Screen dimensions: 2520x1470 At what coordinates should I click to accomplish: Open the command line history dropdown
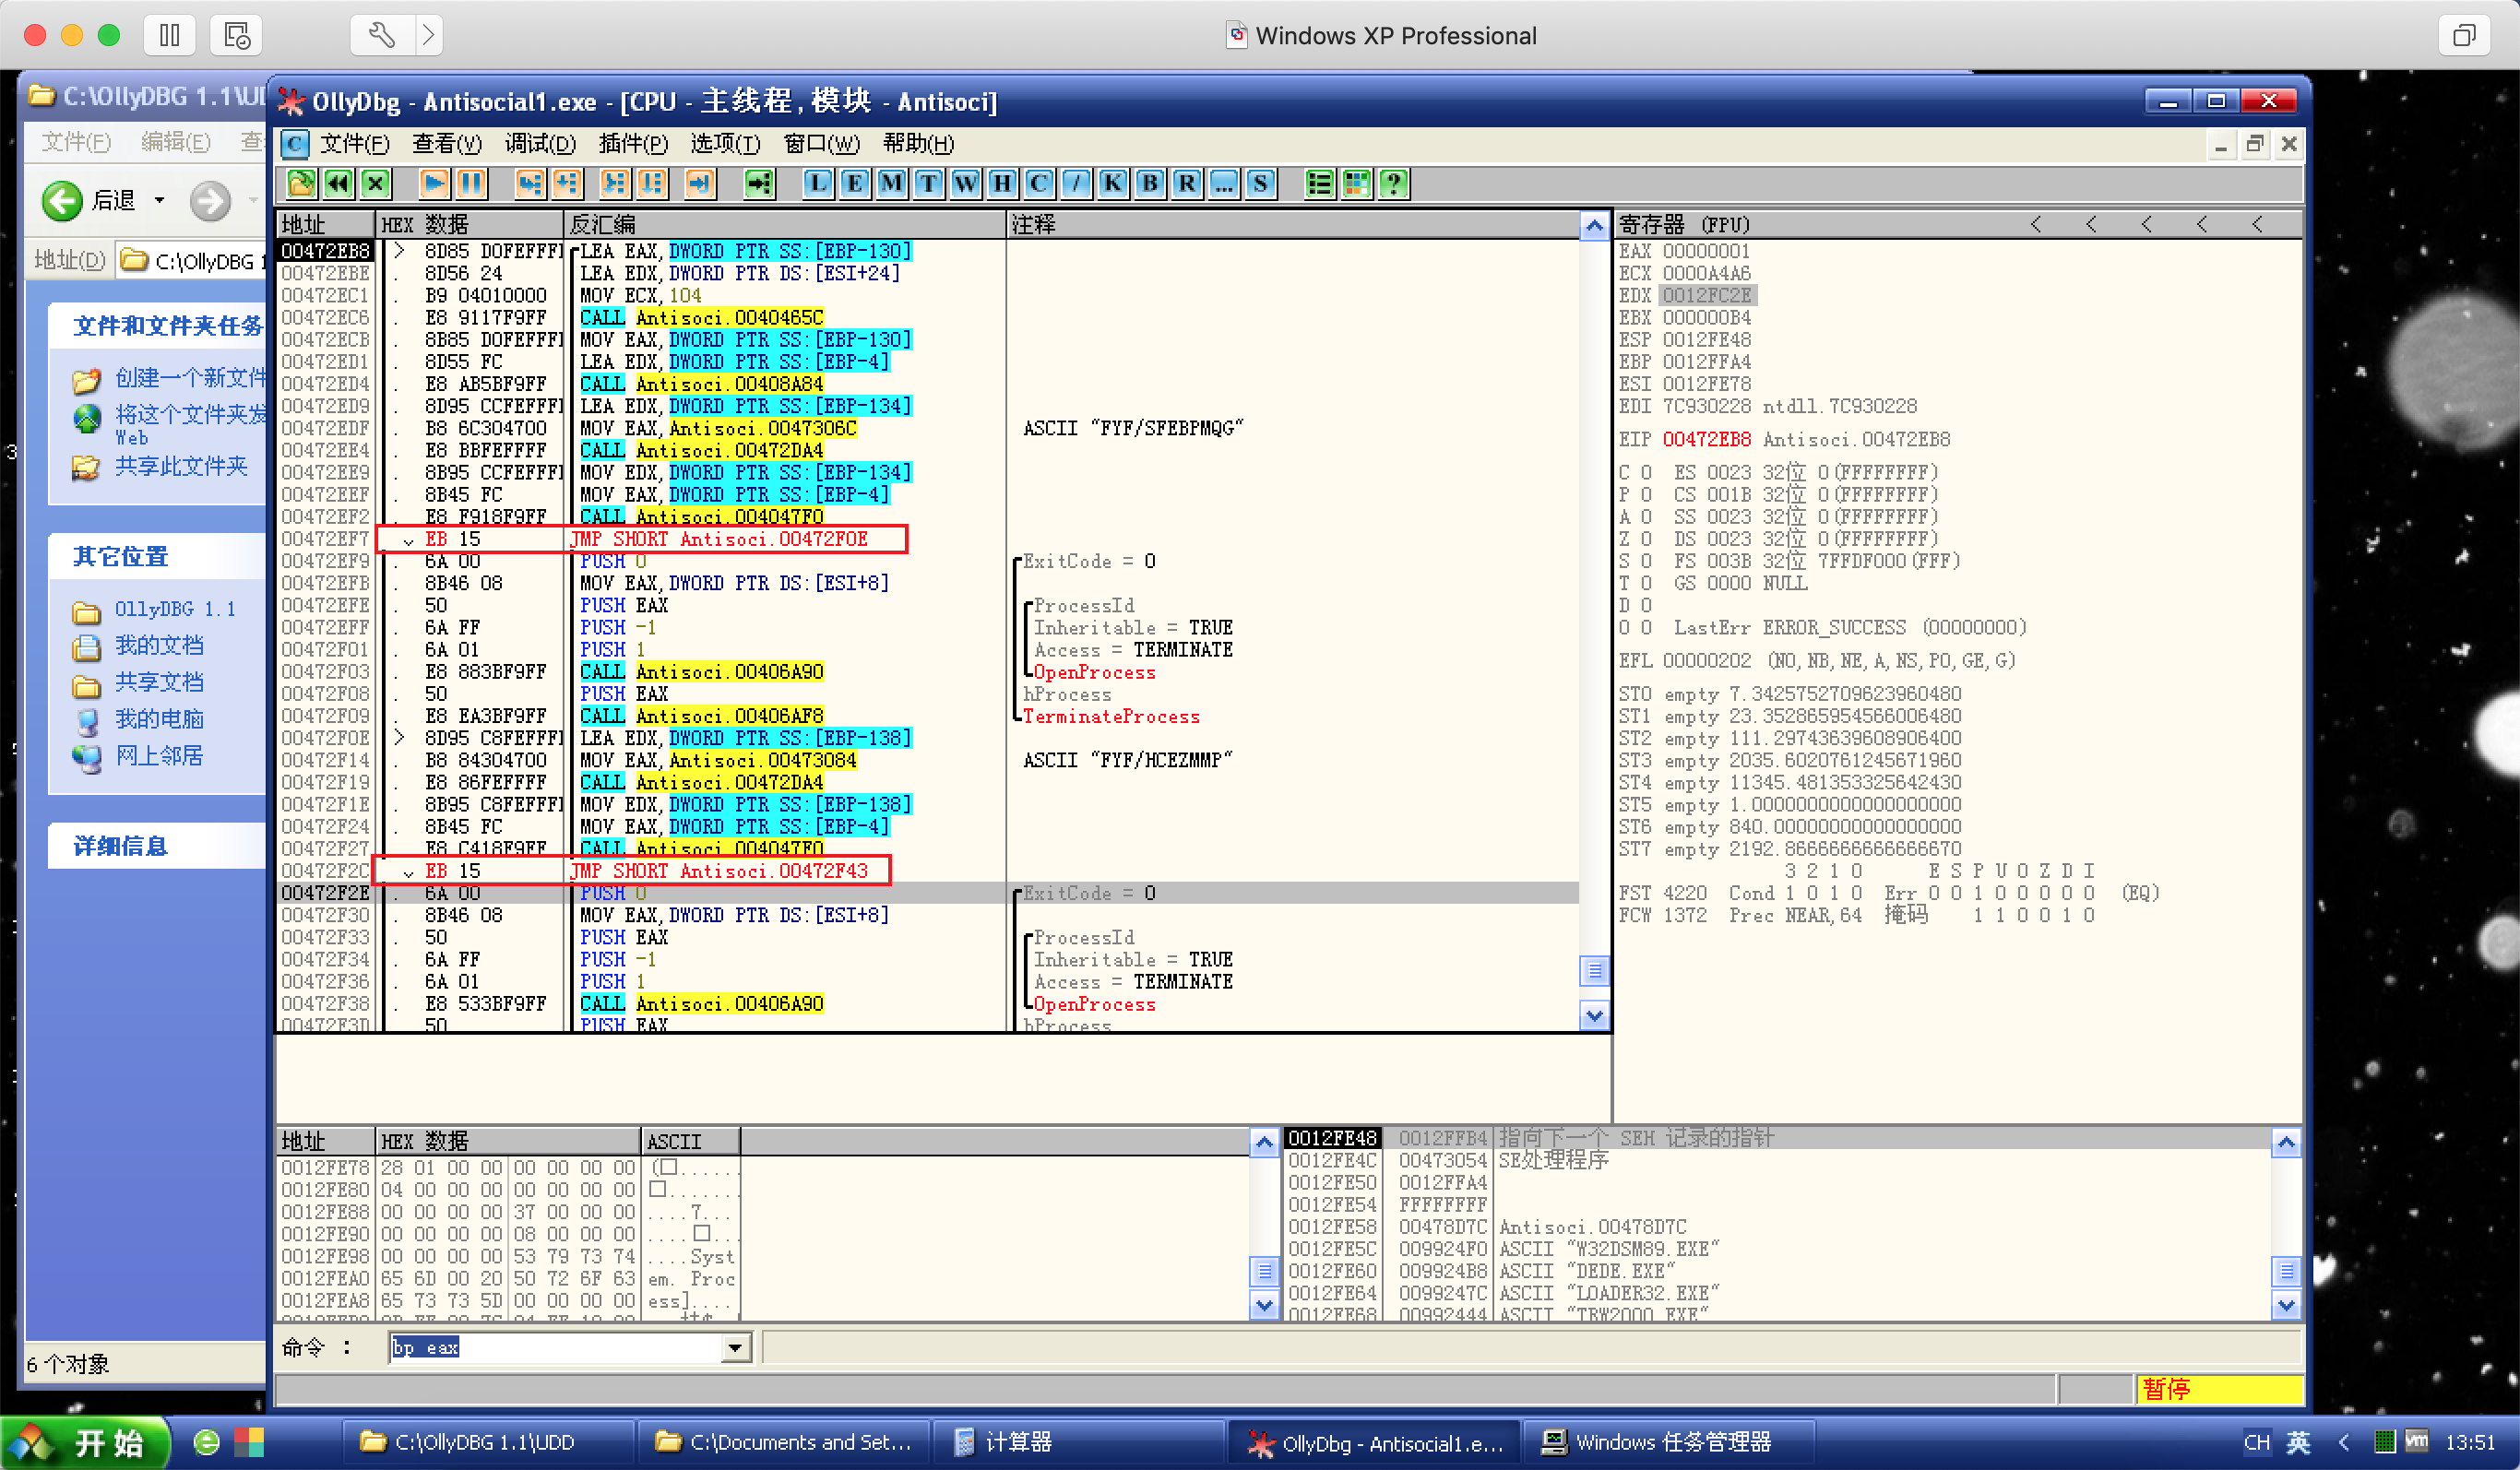pos(735,1348)
